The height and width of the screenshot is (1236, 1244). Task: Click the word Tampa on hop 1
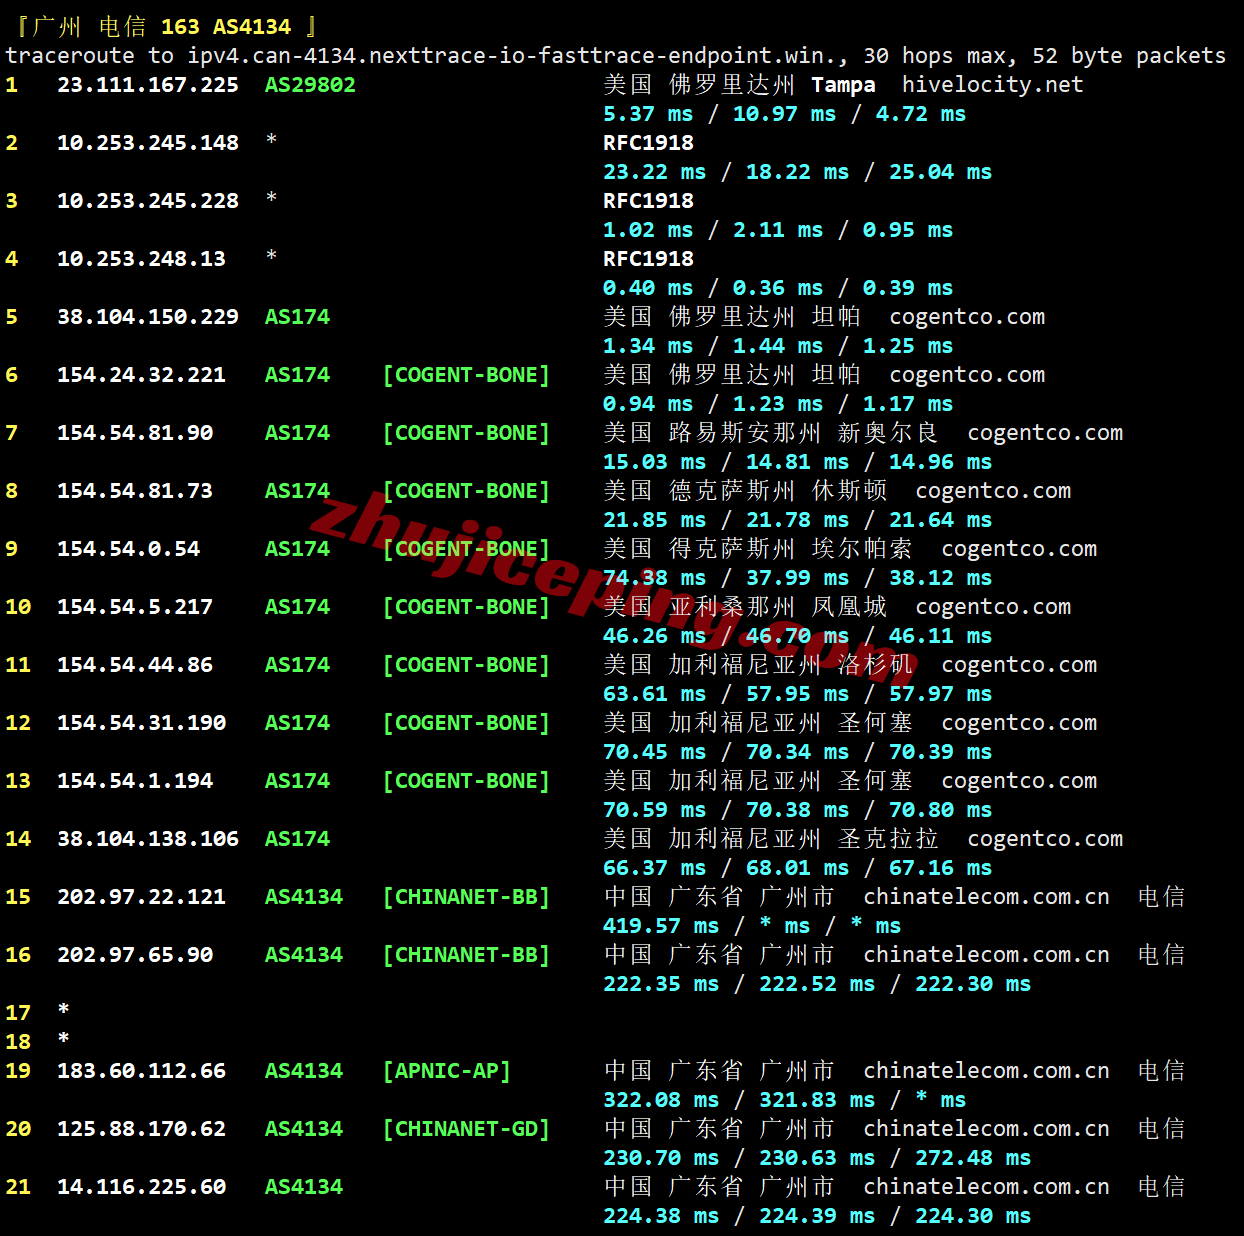[x=843, y=85]
